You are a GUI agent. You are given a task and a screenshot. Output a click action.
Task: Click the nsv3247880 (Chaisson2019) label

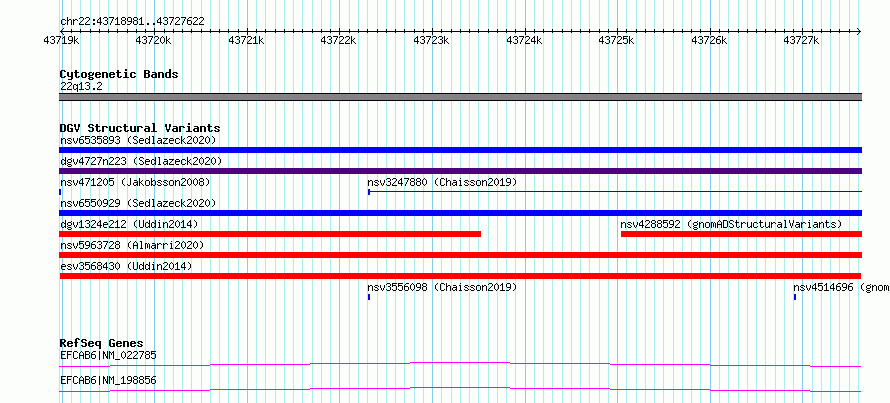[442, 182]
